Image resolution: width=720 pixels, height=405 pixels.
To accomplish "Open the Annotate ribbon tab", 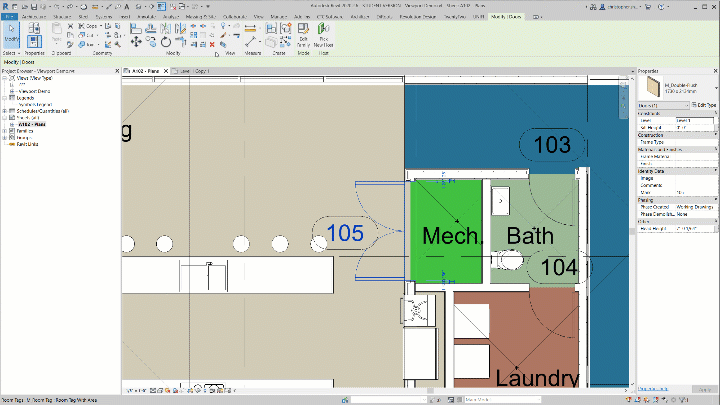I will [146, 17].
